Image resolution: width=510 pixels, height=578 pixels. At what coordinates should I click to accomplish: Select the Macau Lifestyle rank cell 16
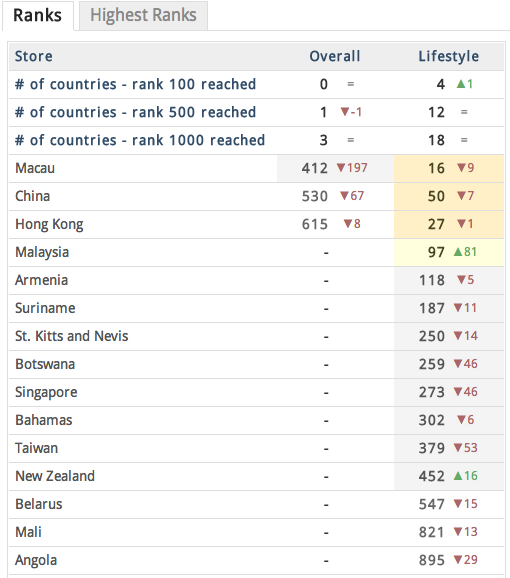[x=449, y=168]
